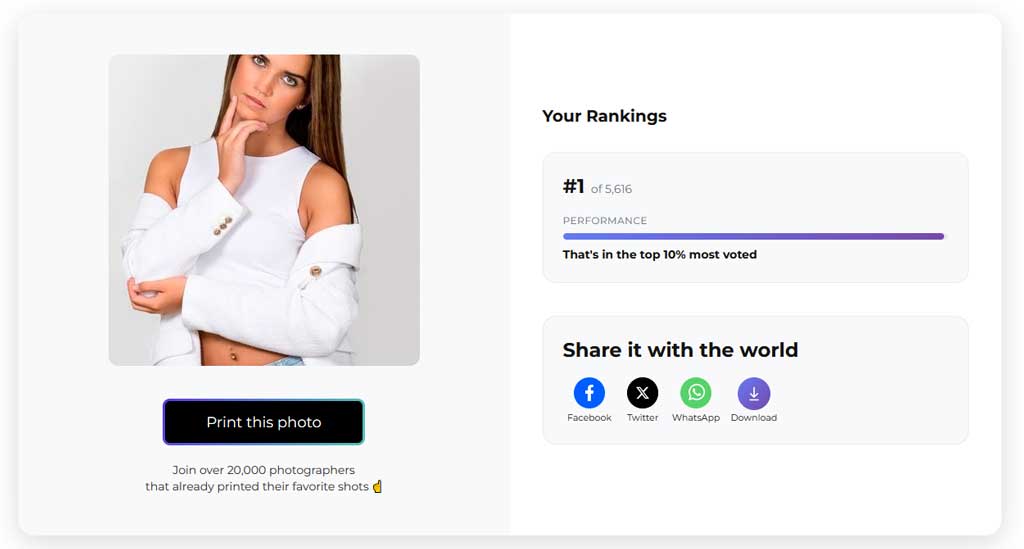
Task: Click the purple performance progress bar
Action: pyautogui.click(x=753, y=237)
